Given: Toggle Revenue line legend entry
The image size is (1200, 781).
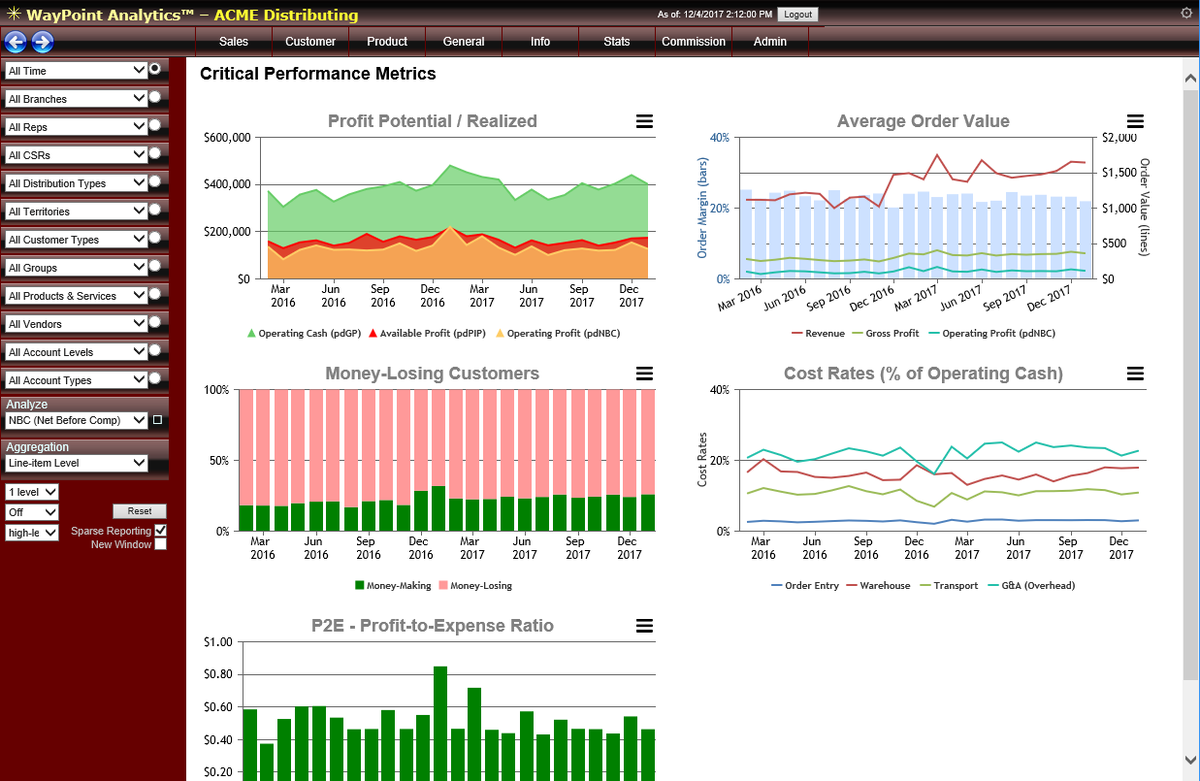Looking at the screenshot, I should 818,333.
